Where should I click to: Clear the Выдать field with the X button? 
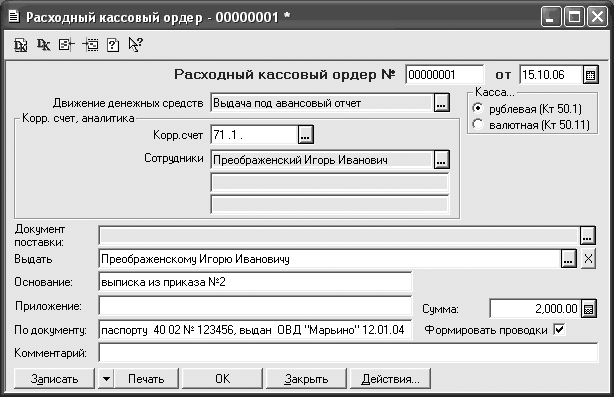pos(588,259)
